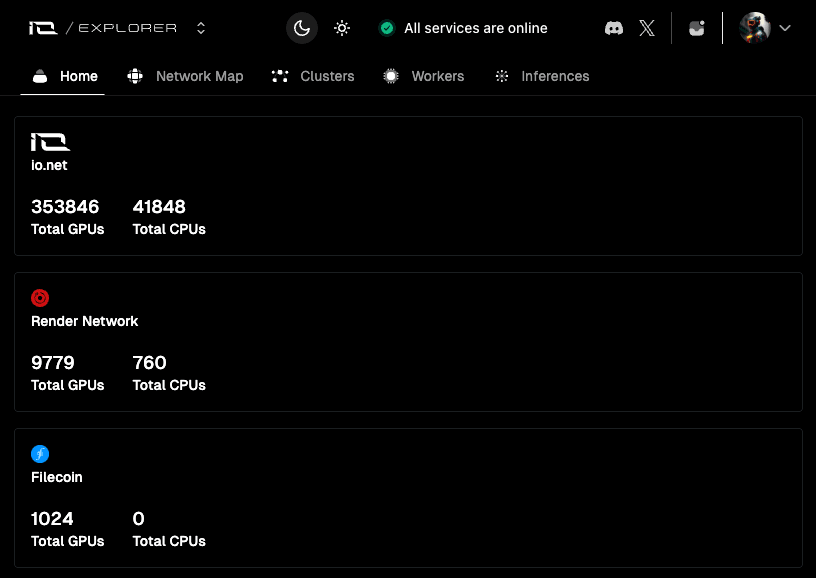The width and height of the screenshot is (816, 578).
Task: Switch to the Network Map tab
Action: pyautogui.click(x=186, y=76)
